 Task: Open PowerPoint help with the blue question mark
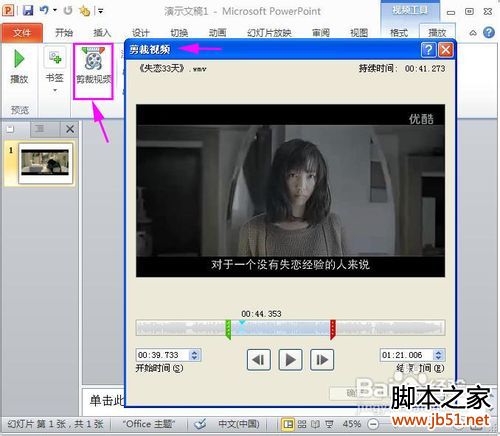(x=489, y=33)
